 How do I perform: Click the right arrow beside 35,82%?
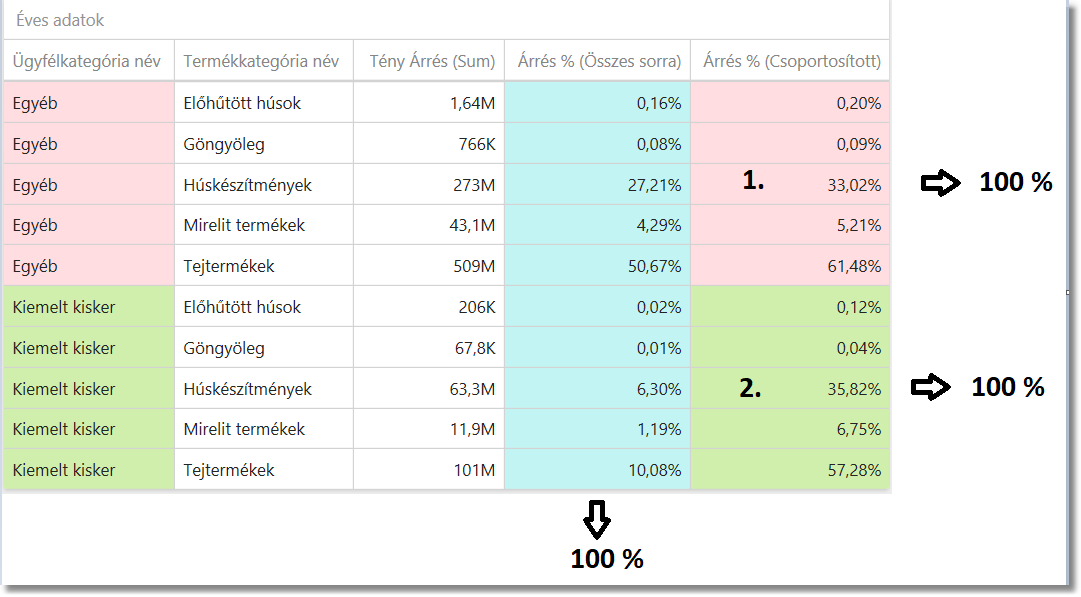pos(930,388)
